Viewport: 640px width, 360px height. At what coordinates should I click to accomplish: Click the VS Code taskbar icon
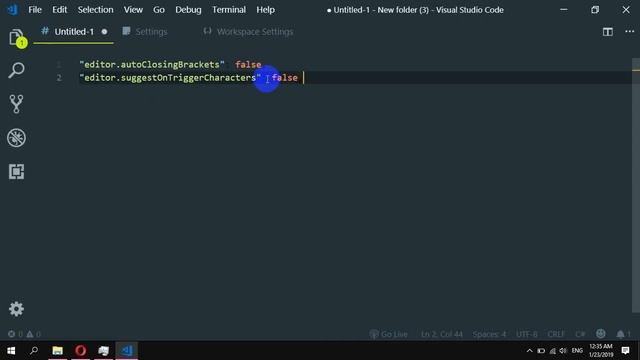pos(127,351)
